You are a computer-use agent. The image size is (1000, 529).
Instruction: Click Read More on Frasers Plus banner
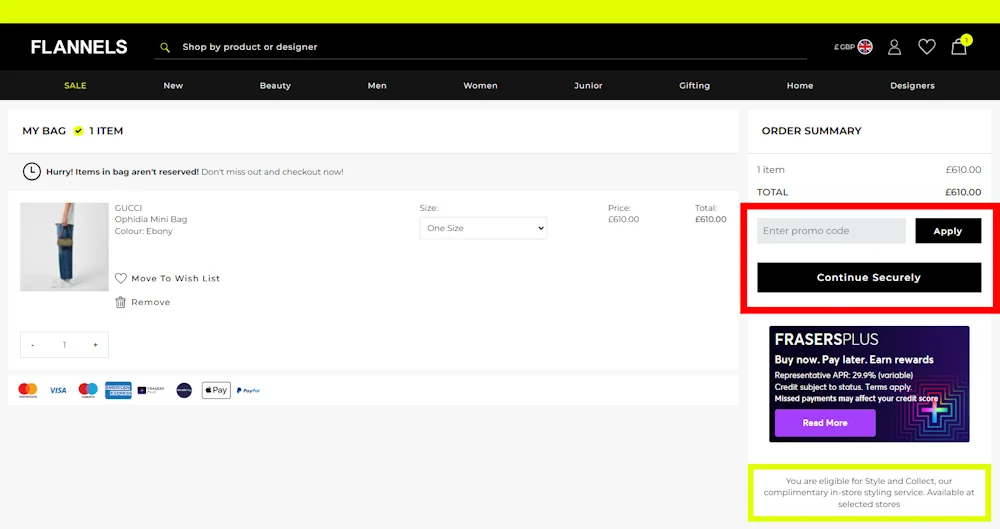[x=825, y=423]
